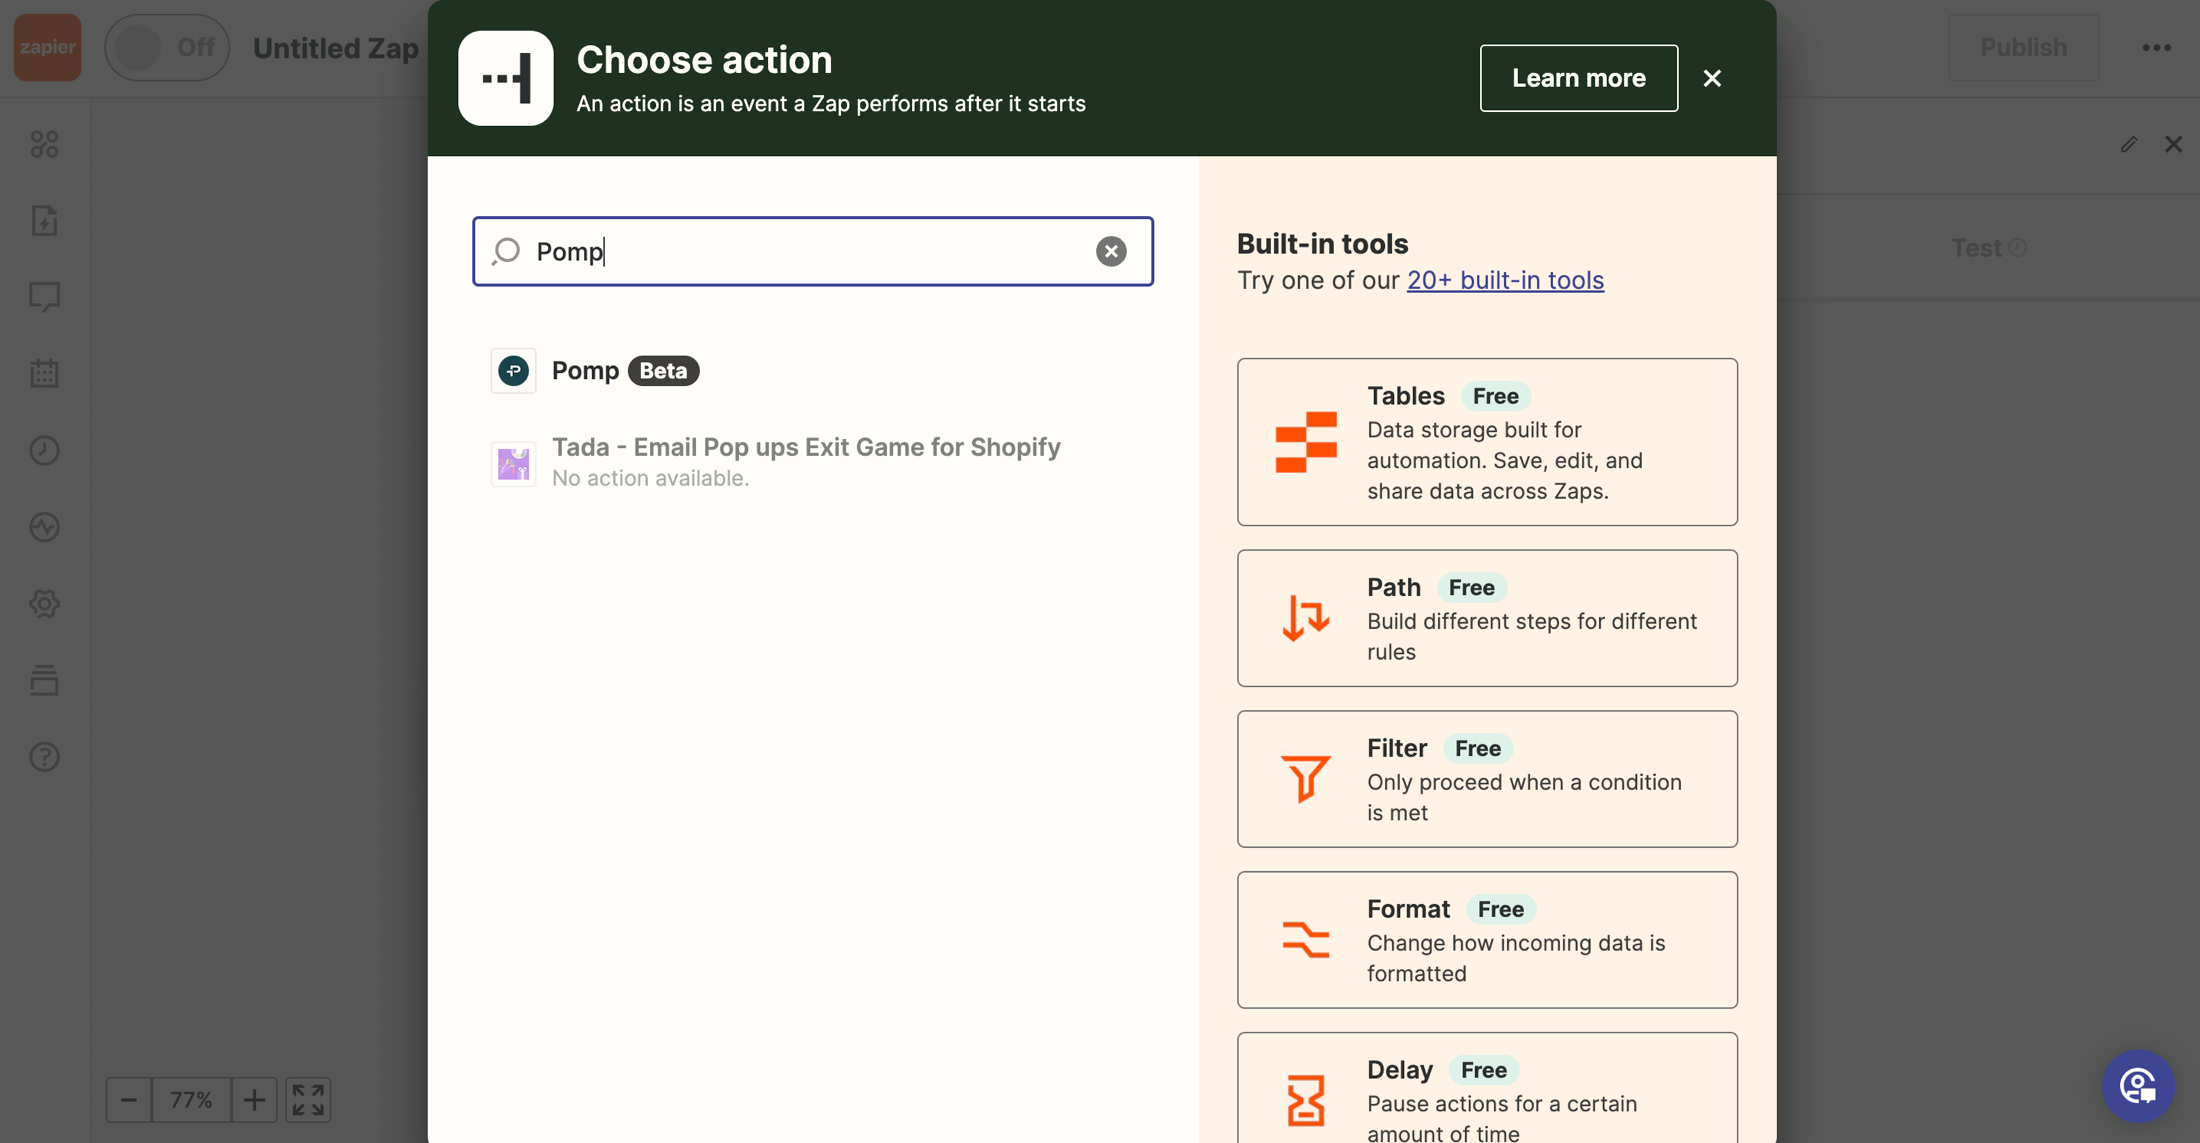Click the Learn more button
2200x1143 pixels.
point(1578,78)
